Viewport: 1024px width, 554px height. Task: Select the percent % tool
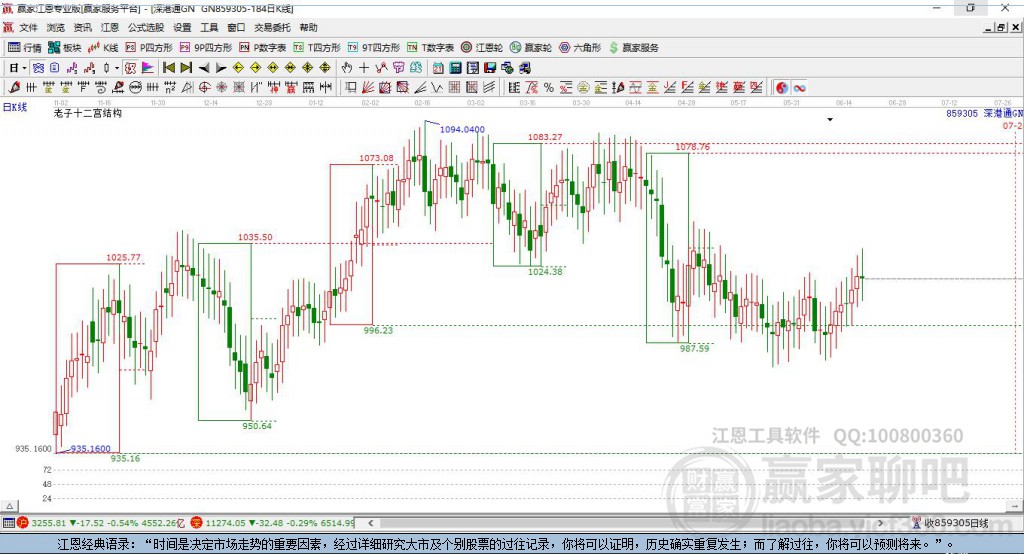click(549, 88)
